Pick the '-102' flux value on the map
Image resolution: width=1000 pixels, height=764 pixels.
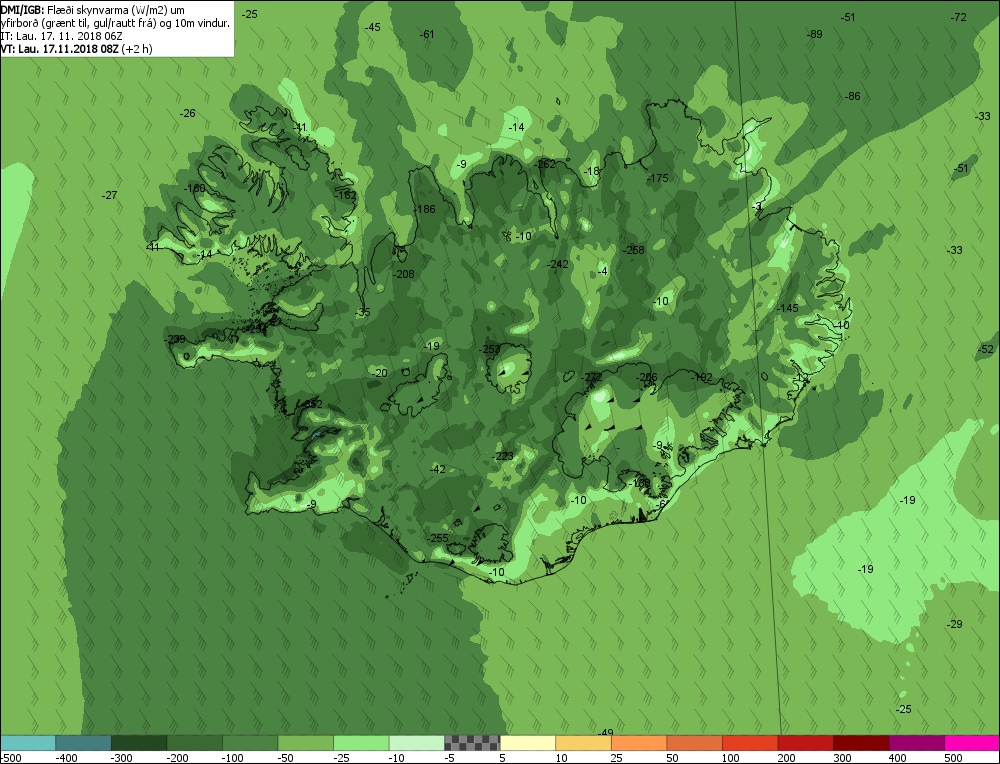702,377
